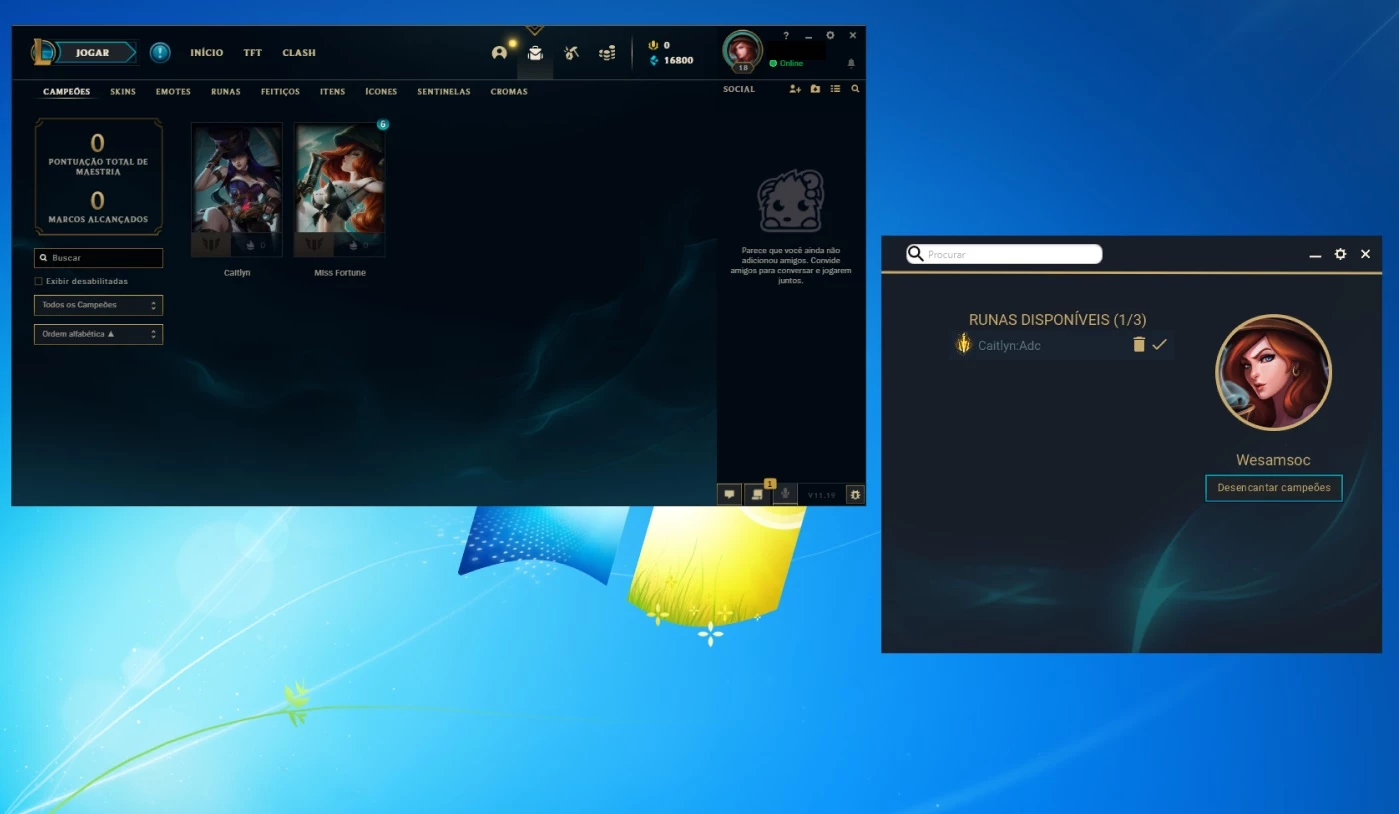Viewport: 1399px width, 814px height.
Task: Click the SOCIAL panel header
Action: (739, 89)
